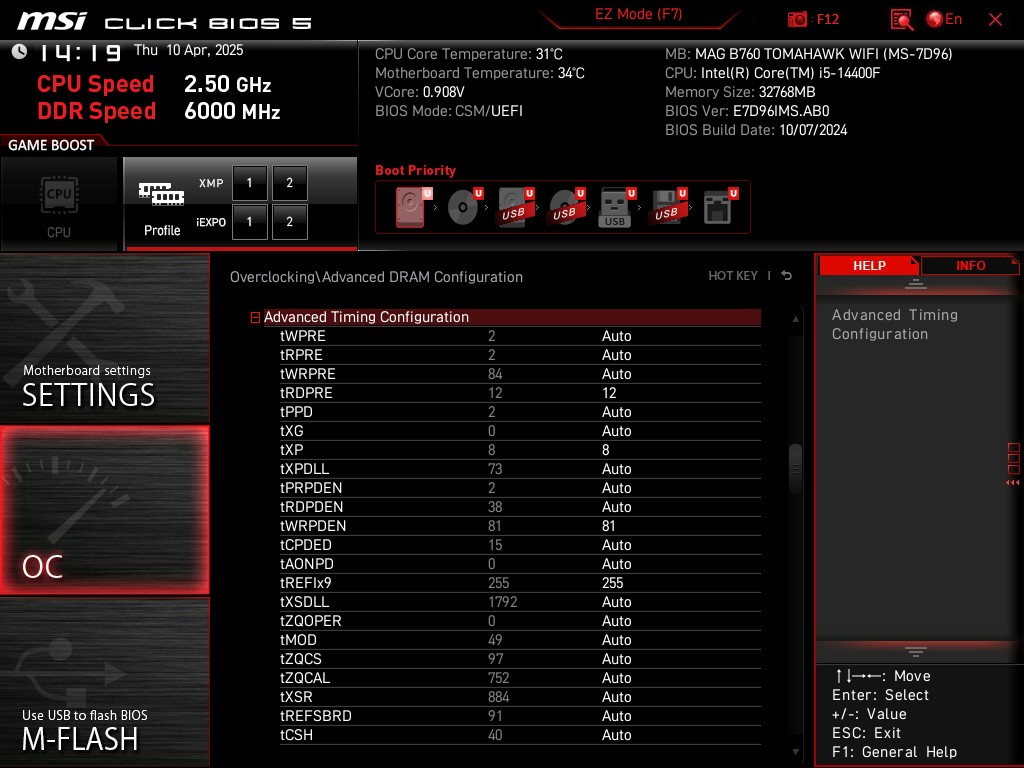Open the SETTINGS motherboard settings section
This screenshot has width=1024, height=768.
point(104,338)
